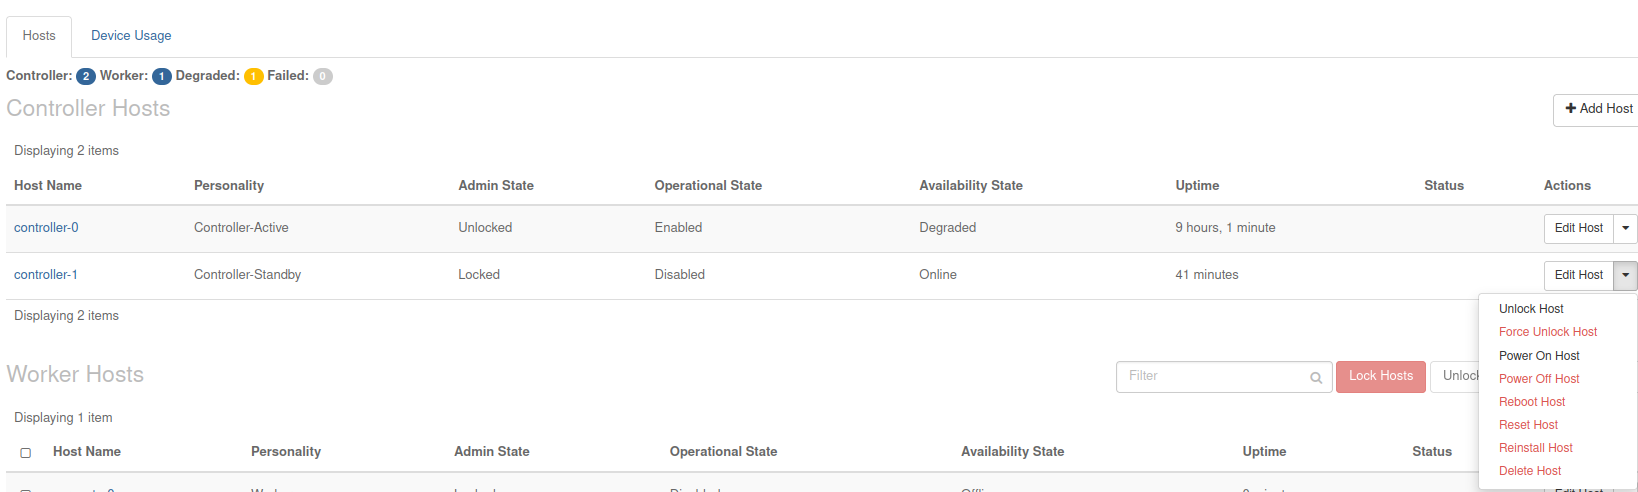
Task: Collapse the controller-1 actions dropdown arrow
Action: point(1626,275)
